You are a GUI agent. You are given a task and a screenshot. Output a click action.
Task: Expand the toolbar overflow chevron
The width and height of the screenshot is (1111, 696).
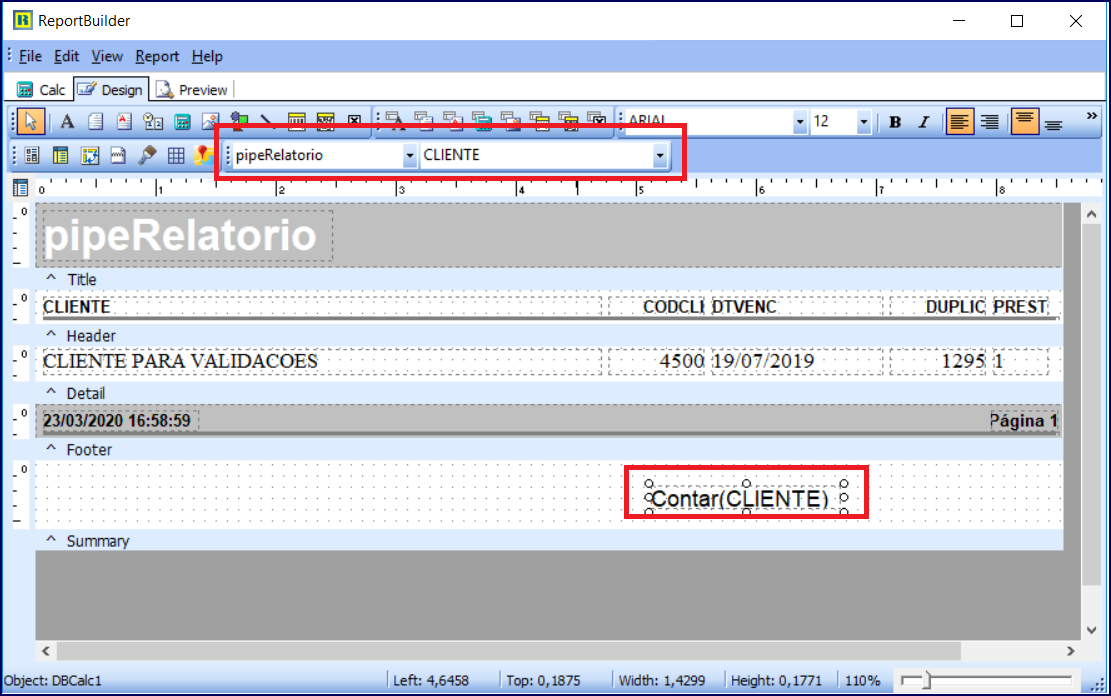[x=1092, y=116]
